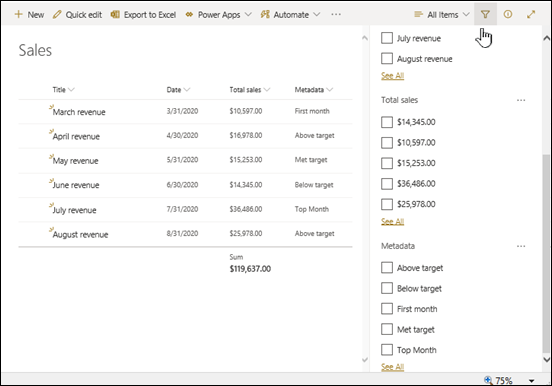Check the $14,345.00 filter checkbox
The height and width of the screenshot is (386, 552).
[x=387, y=122]
